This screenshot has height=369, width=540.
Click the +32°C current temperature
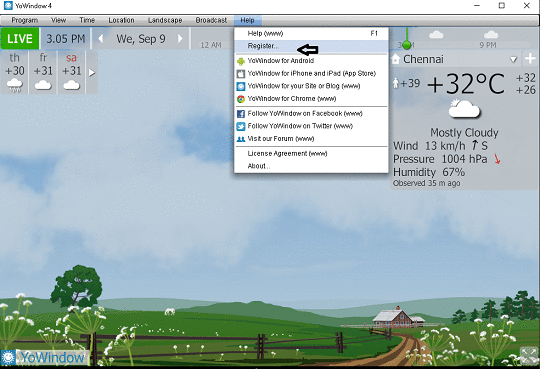pyautogui.click(x=465, y=84)
